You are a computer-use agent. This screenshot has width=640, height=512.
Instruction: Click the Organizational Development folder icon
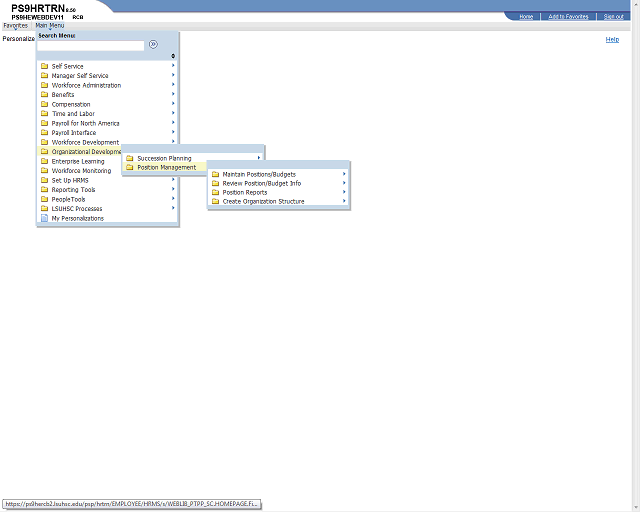pyautogui.click(x=44, y=151)
